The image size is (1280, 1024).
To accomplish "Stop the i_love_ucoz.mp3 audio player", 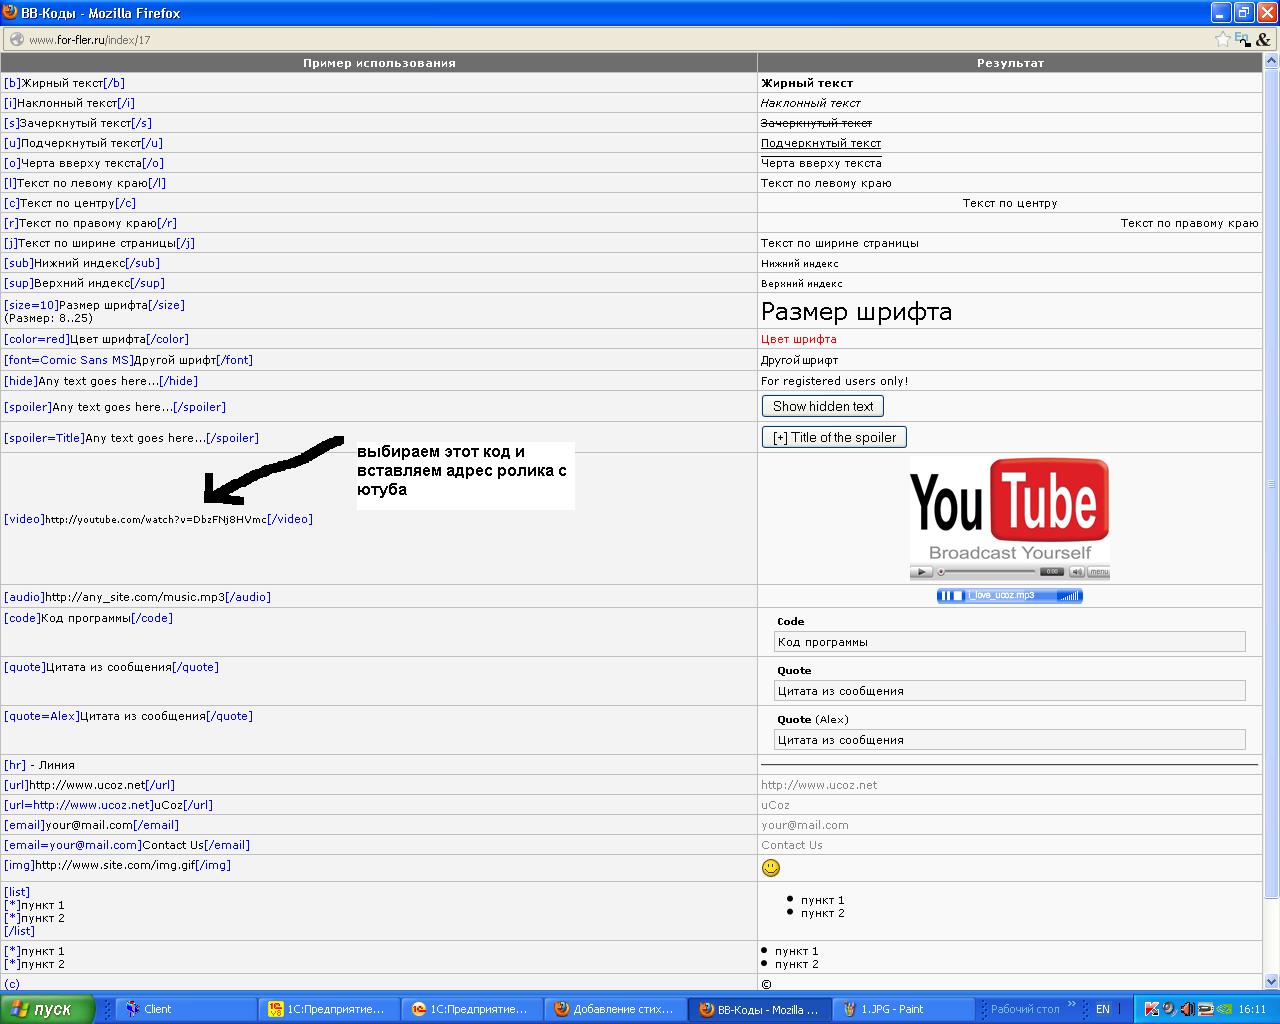I will 957,596.
